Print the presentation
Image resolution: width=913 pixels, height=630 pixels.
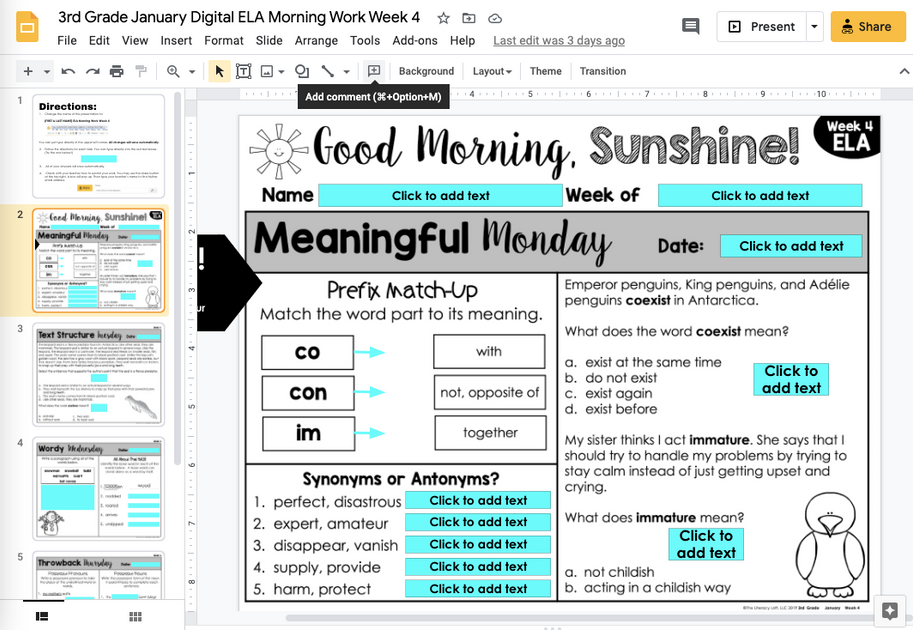[117, 71]
